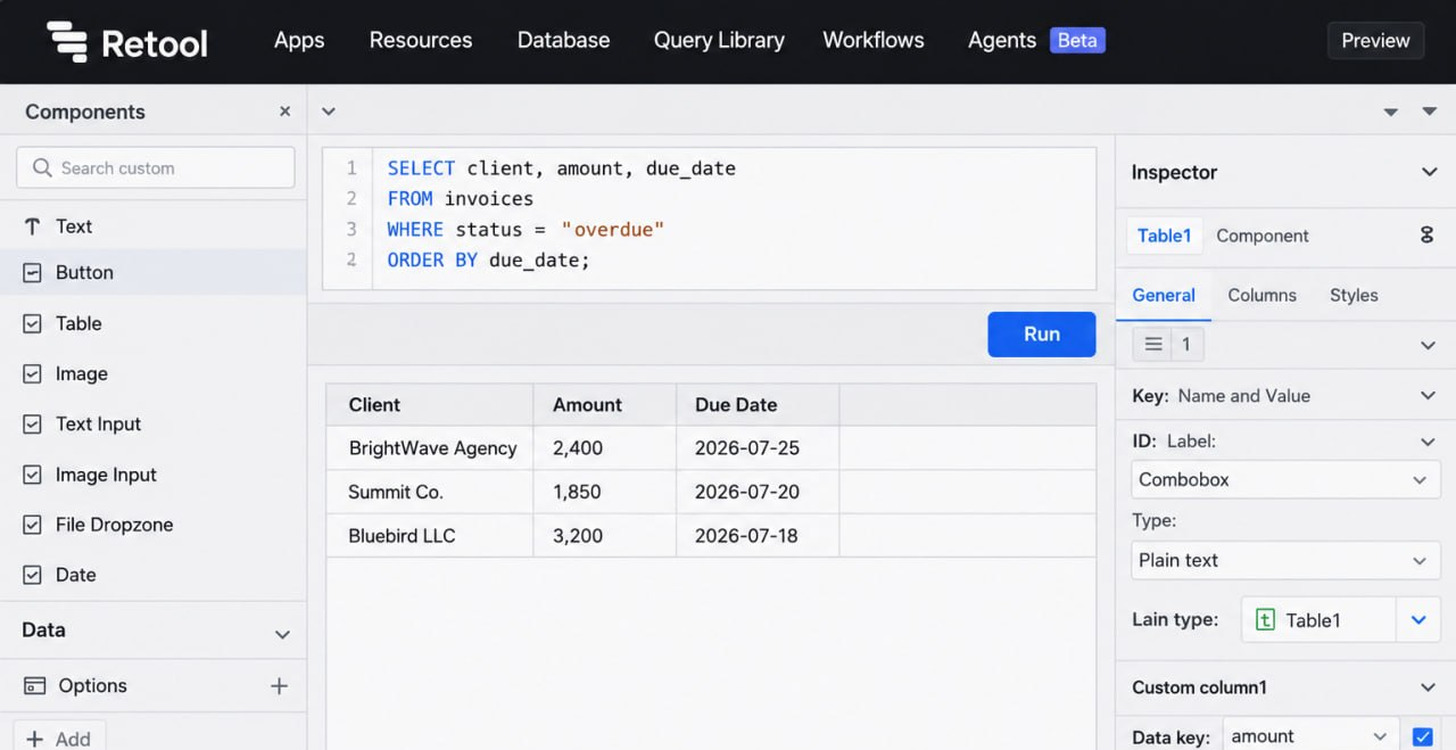Collapse the Inspector panel chevron
Viewport: 1456px width, 750px height.
[x=1429, y=172]
